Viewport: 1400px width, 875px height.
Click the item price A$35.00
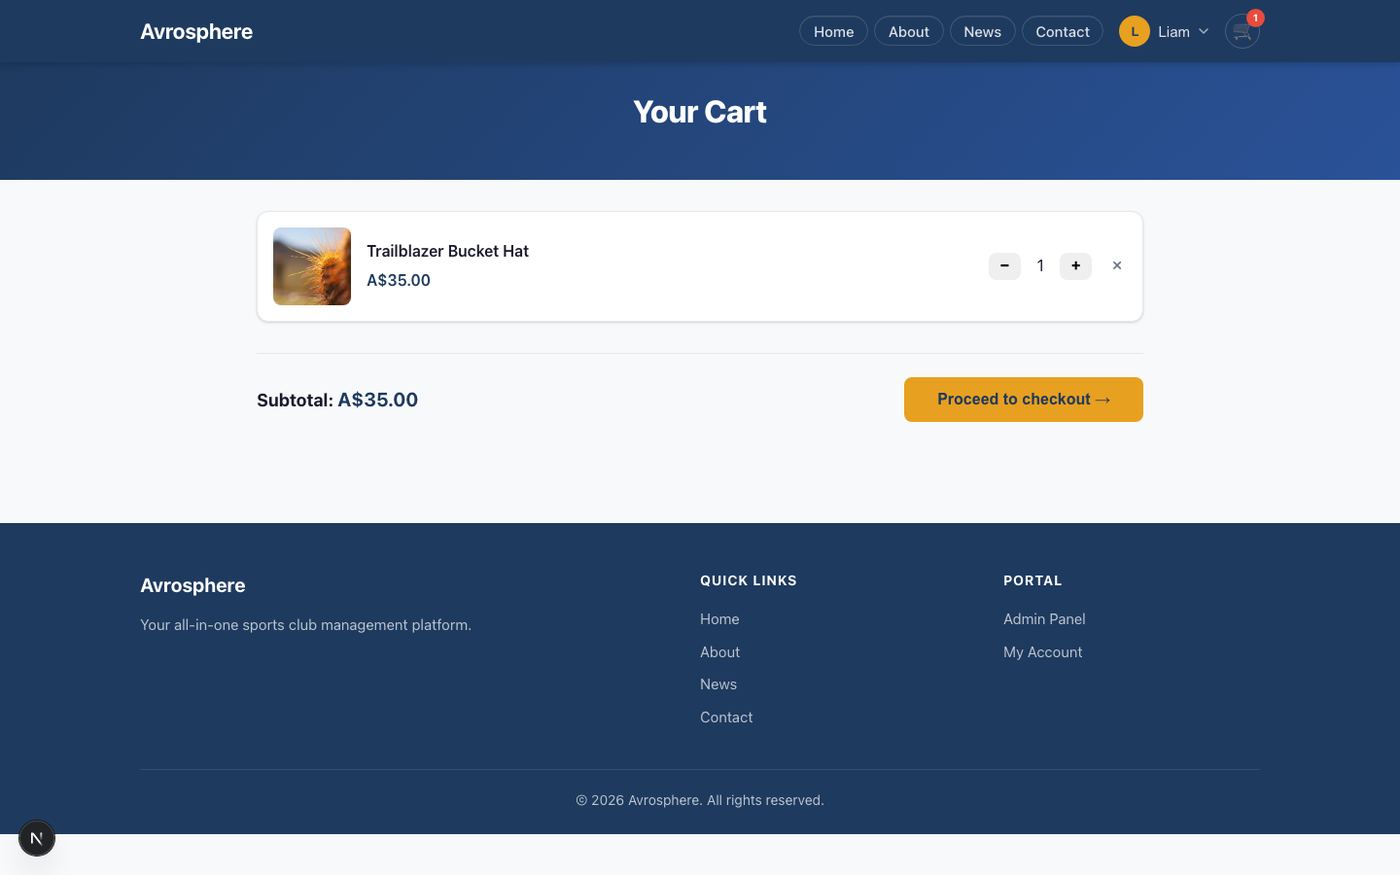pos(398,281)
